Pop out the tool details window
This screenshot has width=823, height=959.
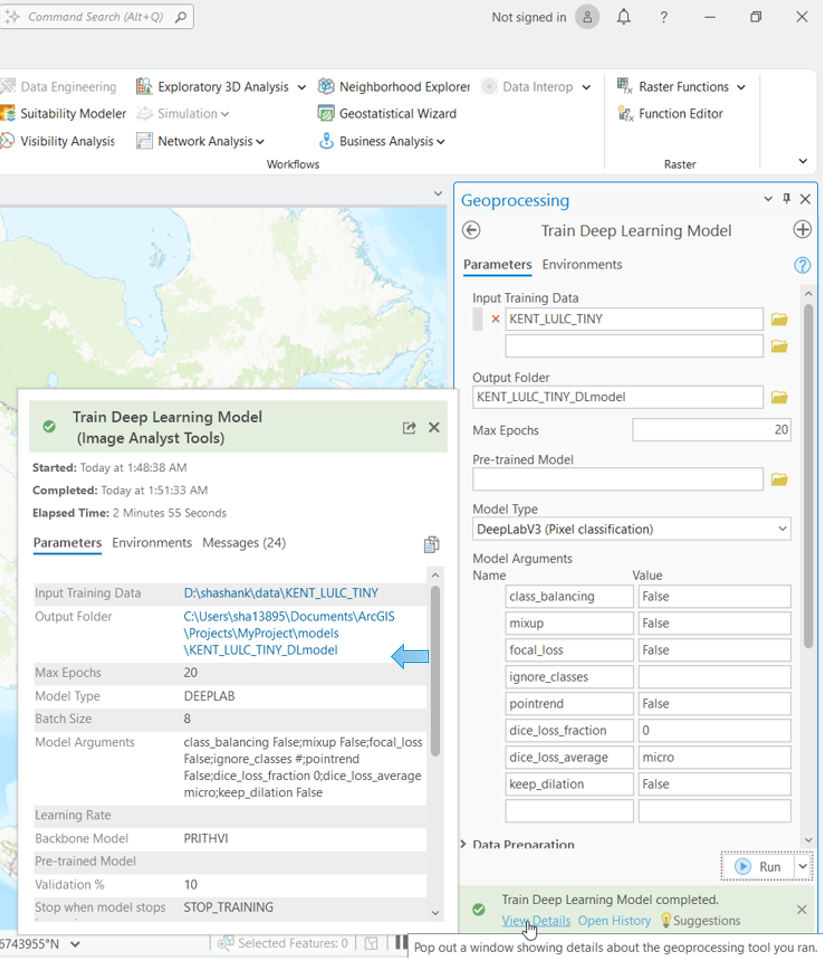(x=409, y=427)
